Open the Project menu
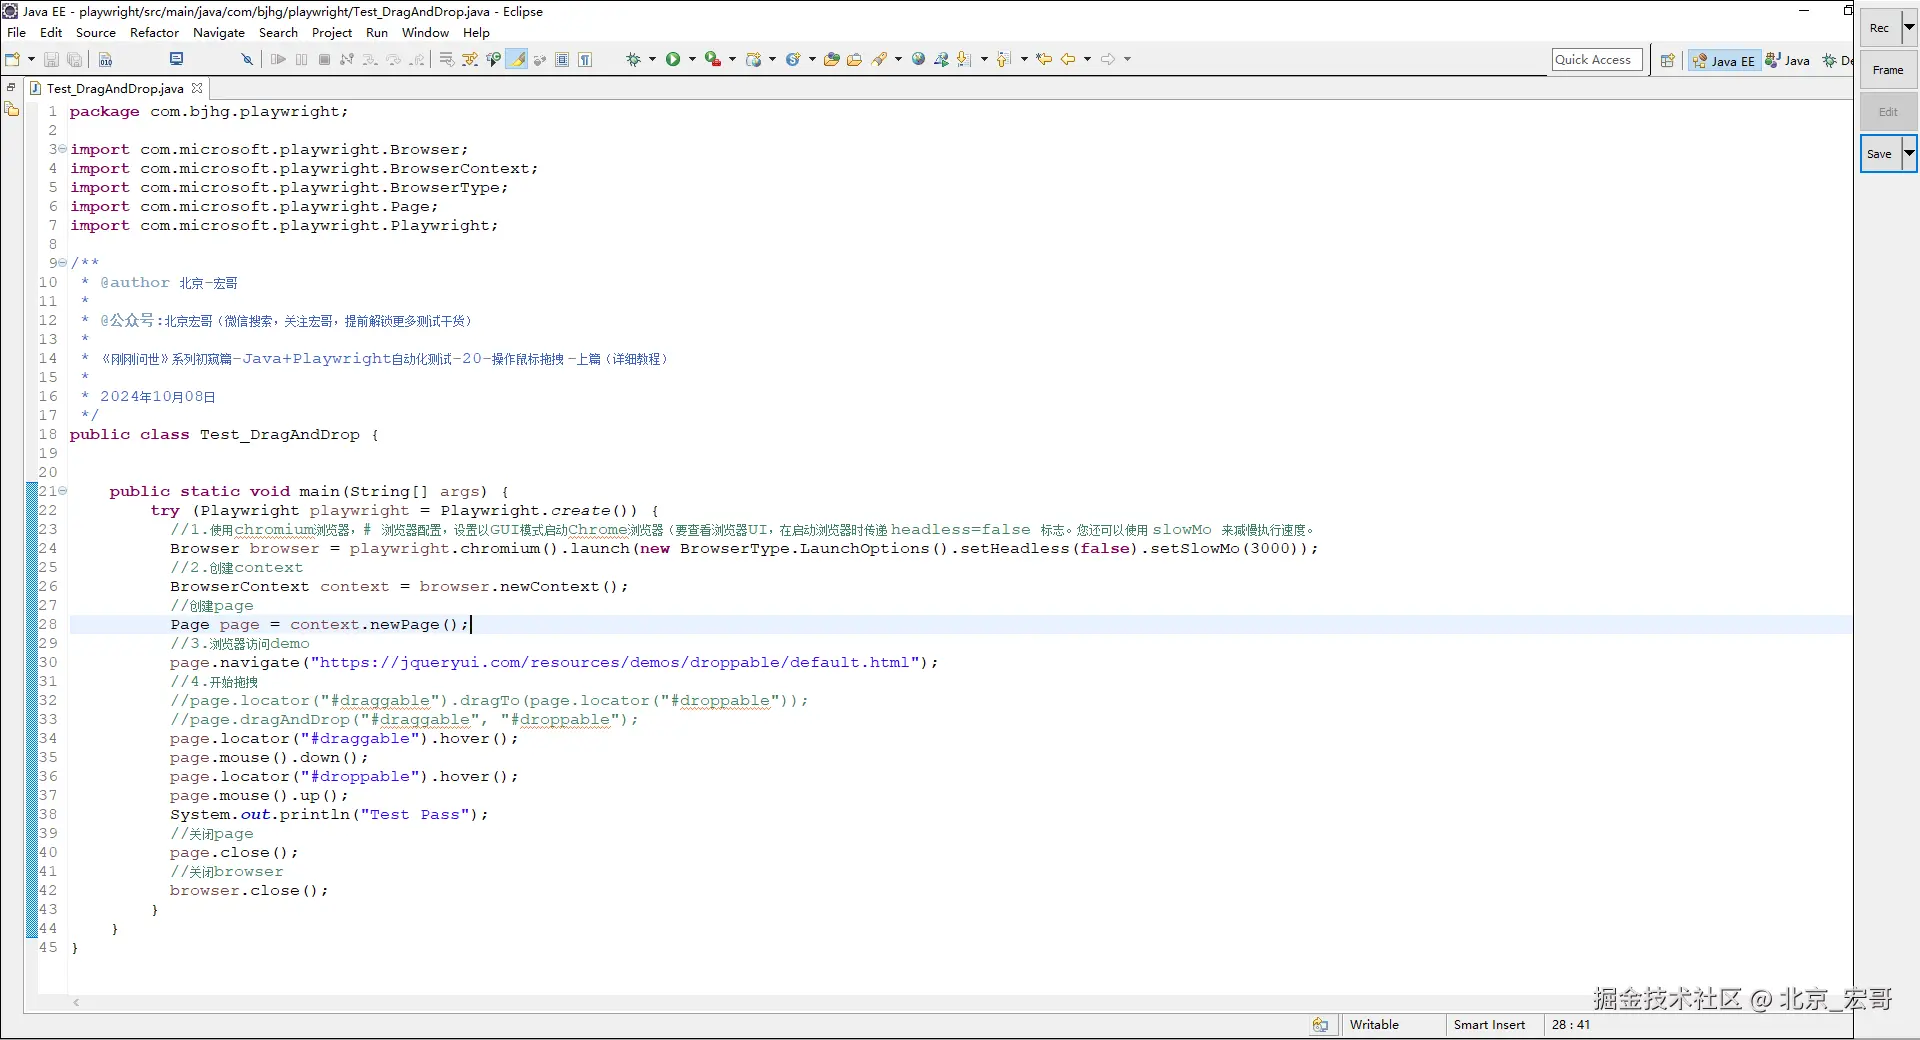 [x=332, y=33]
